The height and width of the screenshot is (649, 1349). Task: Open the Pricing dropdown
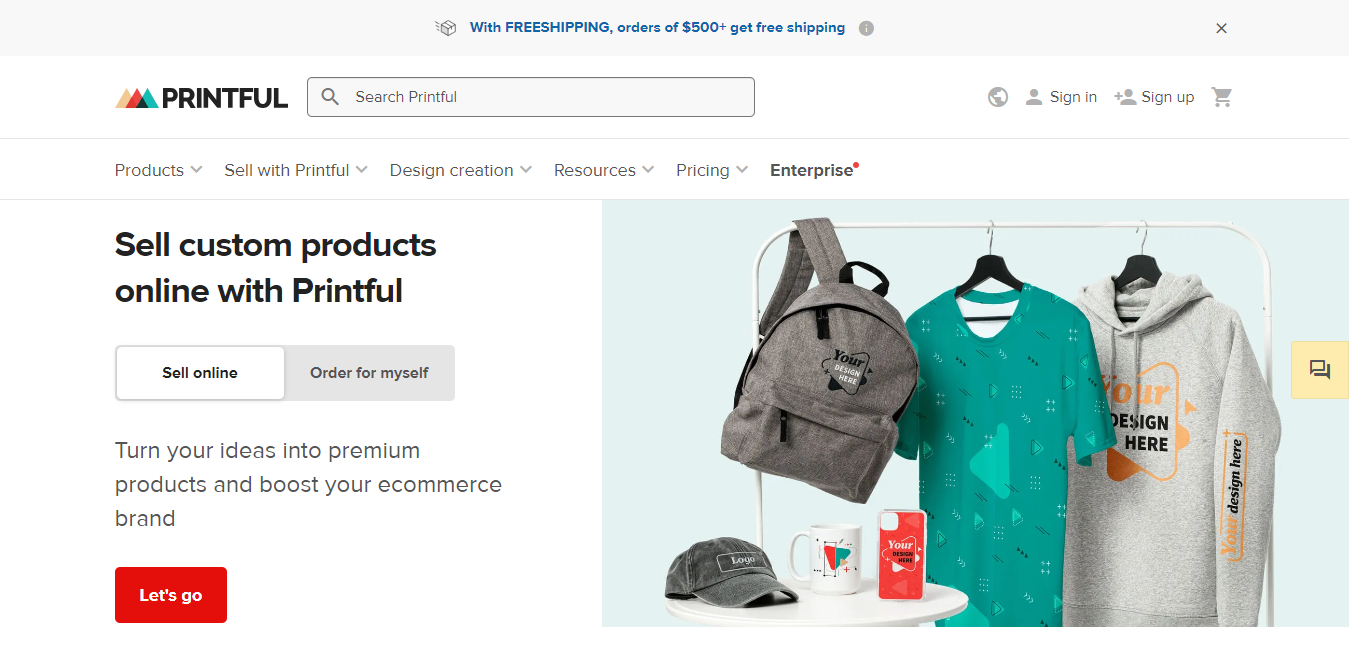coord(712,170)
